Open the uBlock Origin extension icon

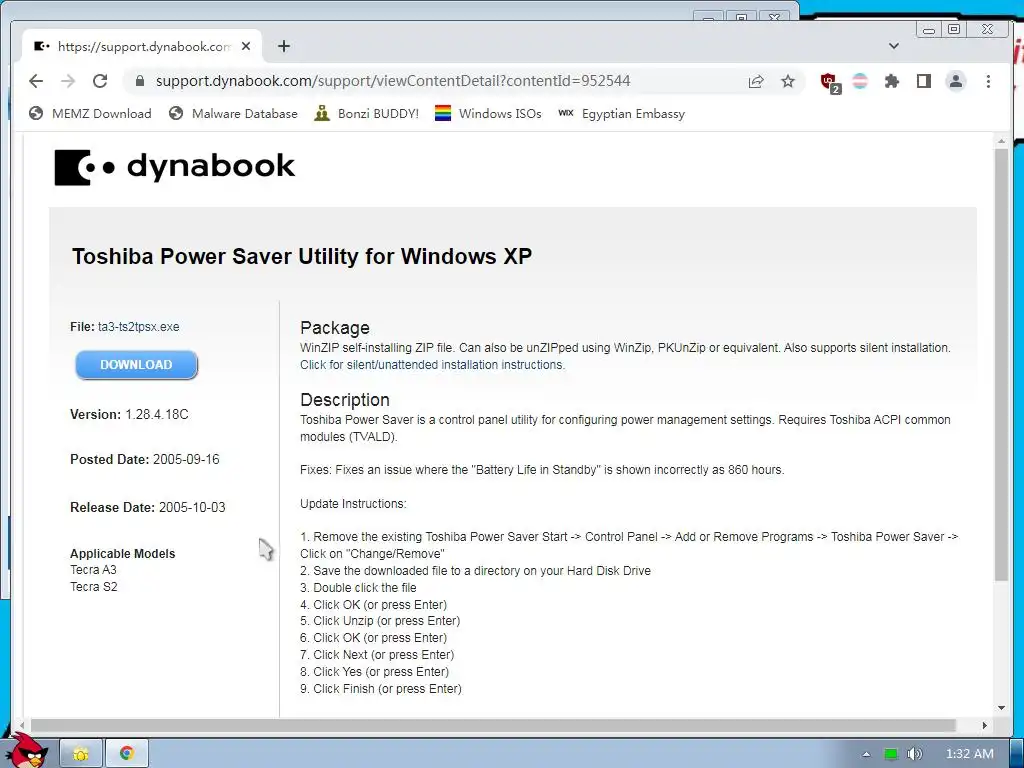pyautogui.click(x=830, y=82)
